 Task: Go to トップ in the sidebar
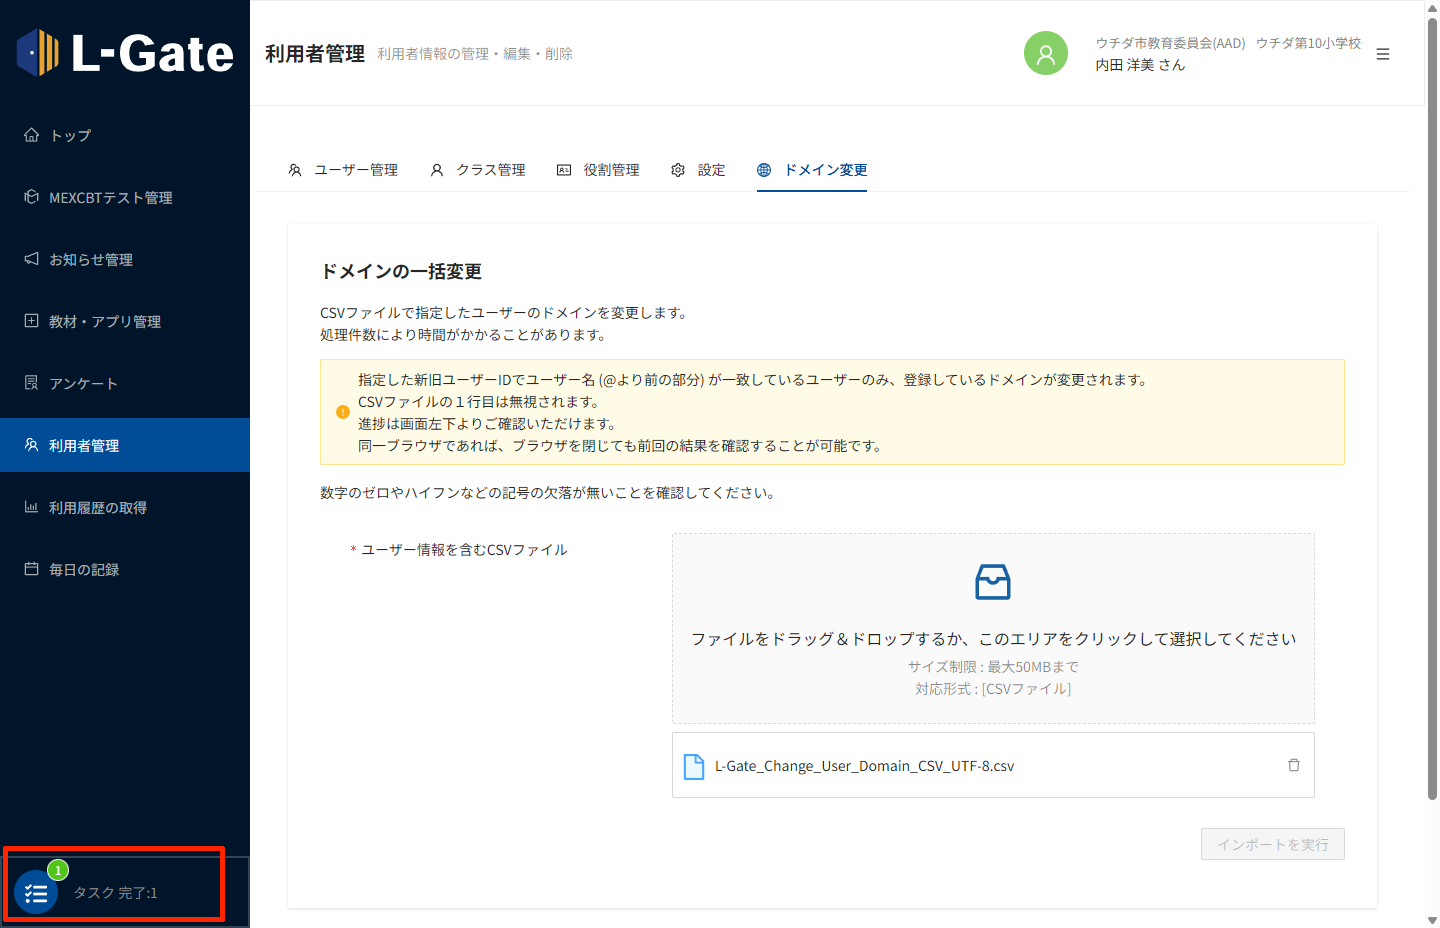pyautogui.click(x=70, y=136)
